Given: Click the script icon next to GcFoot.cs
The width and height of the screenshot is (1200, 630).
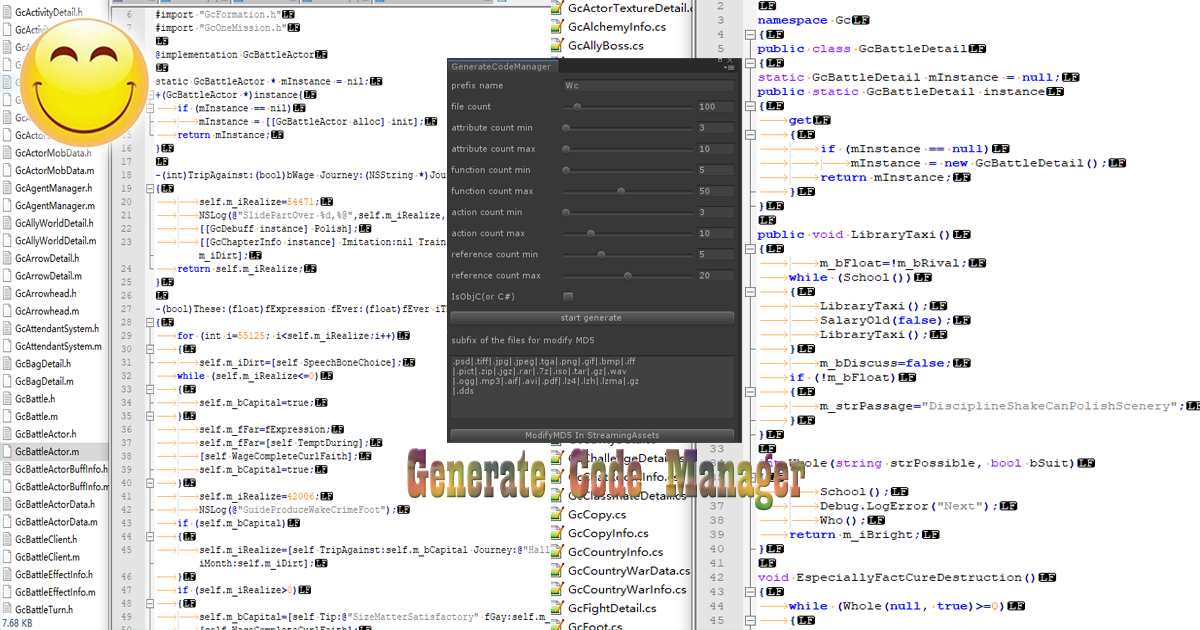Looking at the screenshot, I should (557, 626).
